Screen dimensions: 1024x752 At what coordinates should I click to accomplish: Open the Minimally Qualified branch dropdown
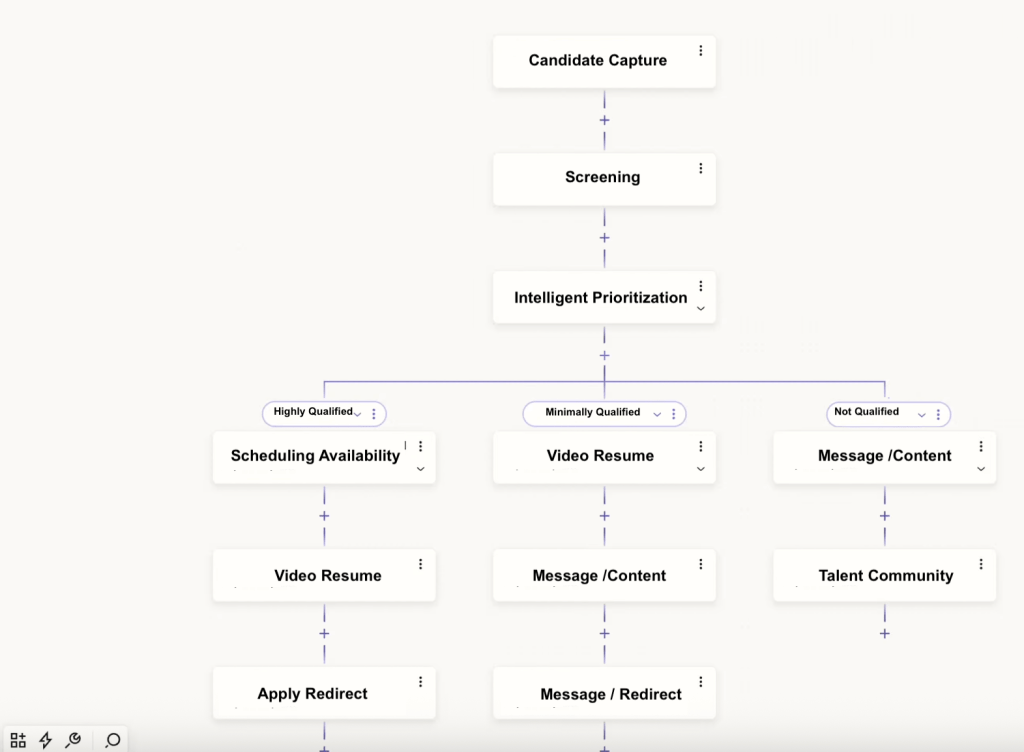[657, 414]
